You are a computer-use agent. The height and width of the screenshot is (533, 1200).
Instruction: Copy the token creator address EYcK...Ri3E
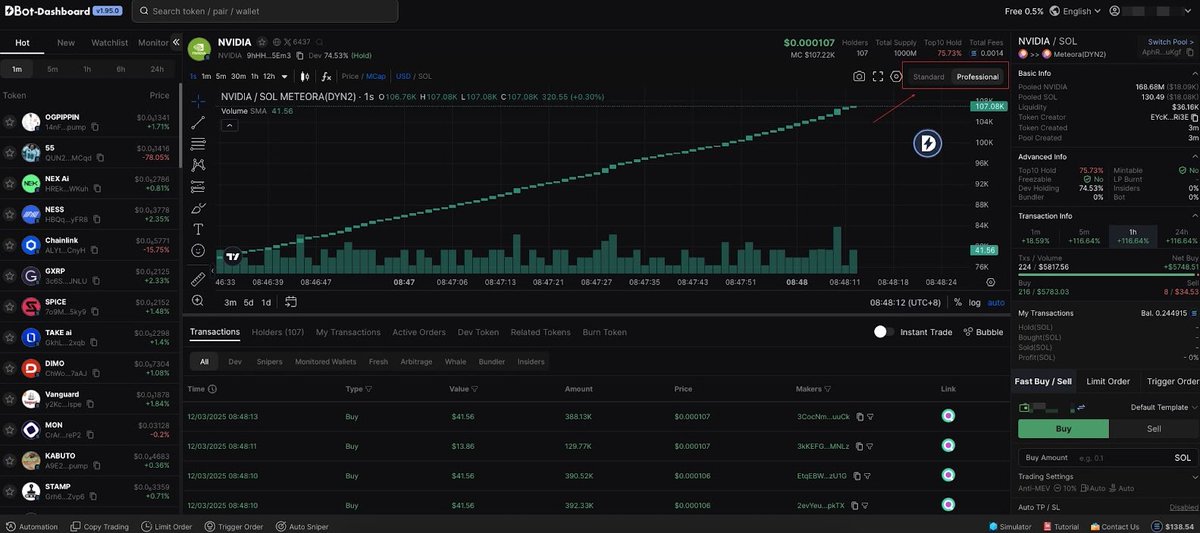(1195, 117)
